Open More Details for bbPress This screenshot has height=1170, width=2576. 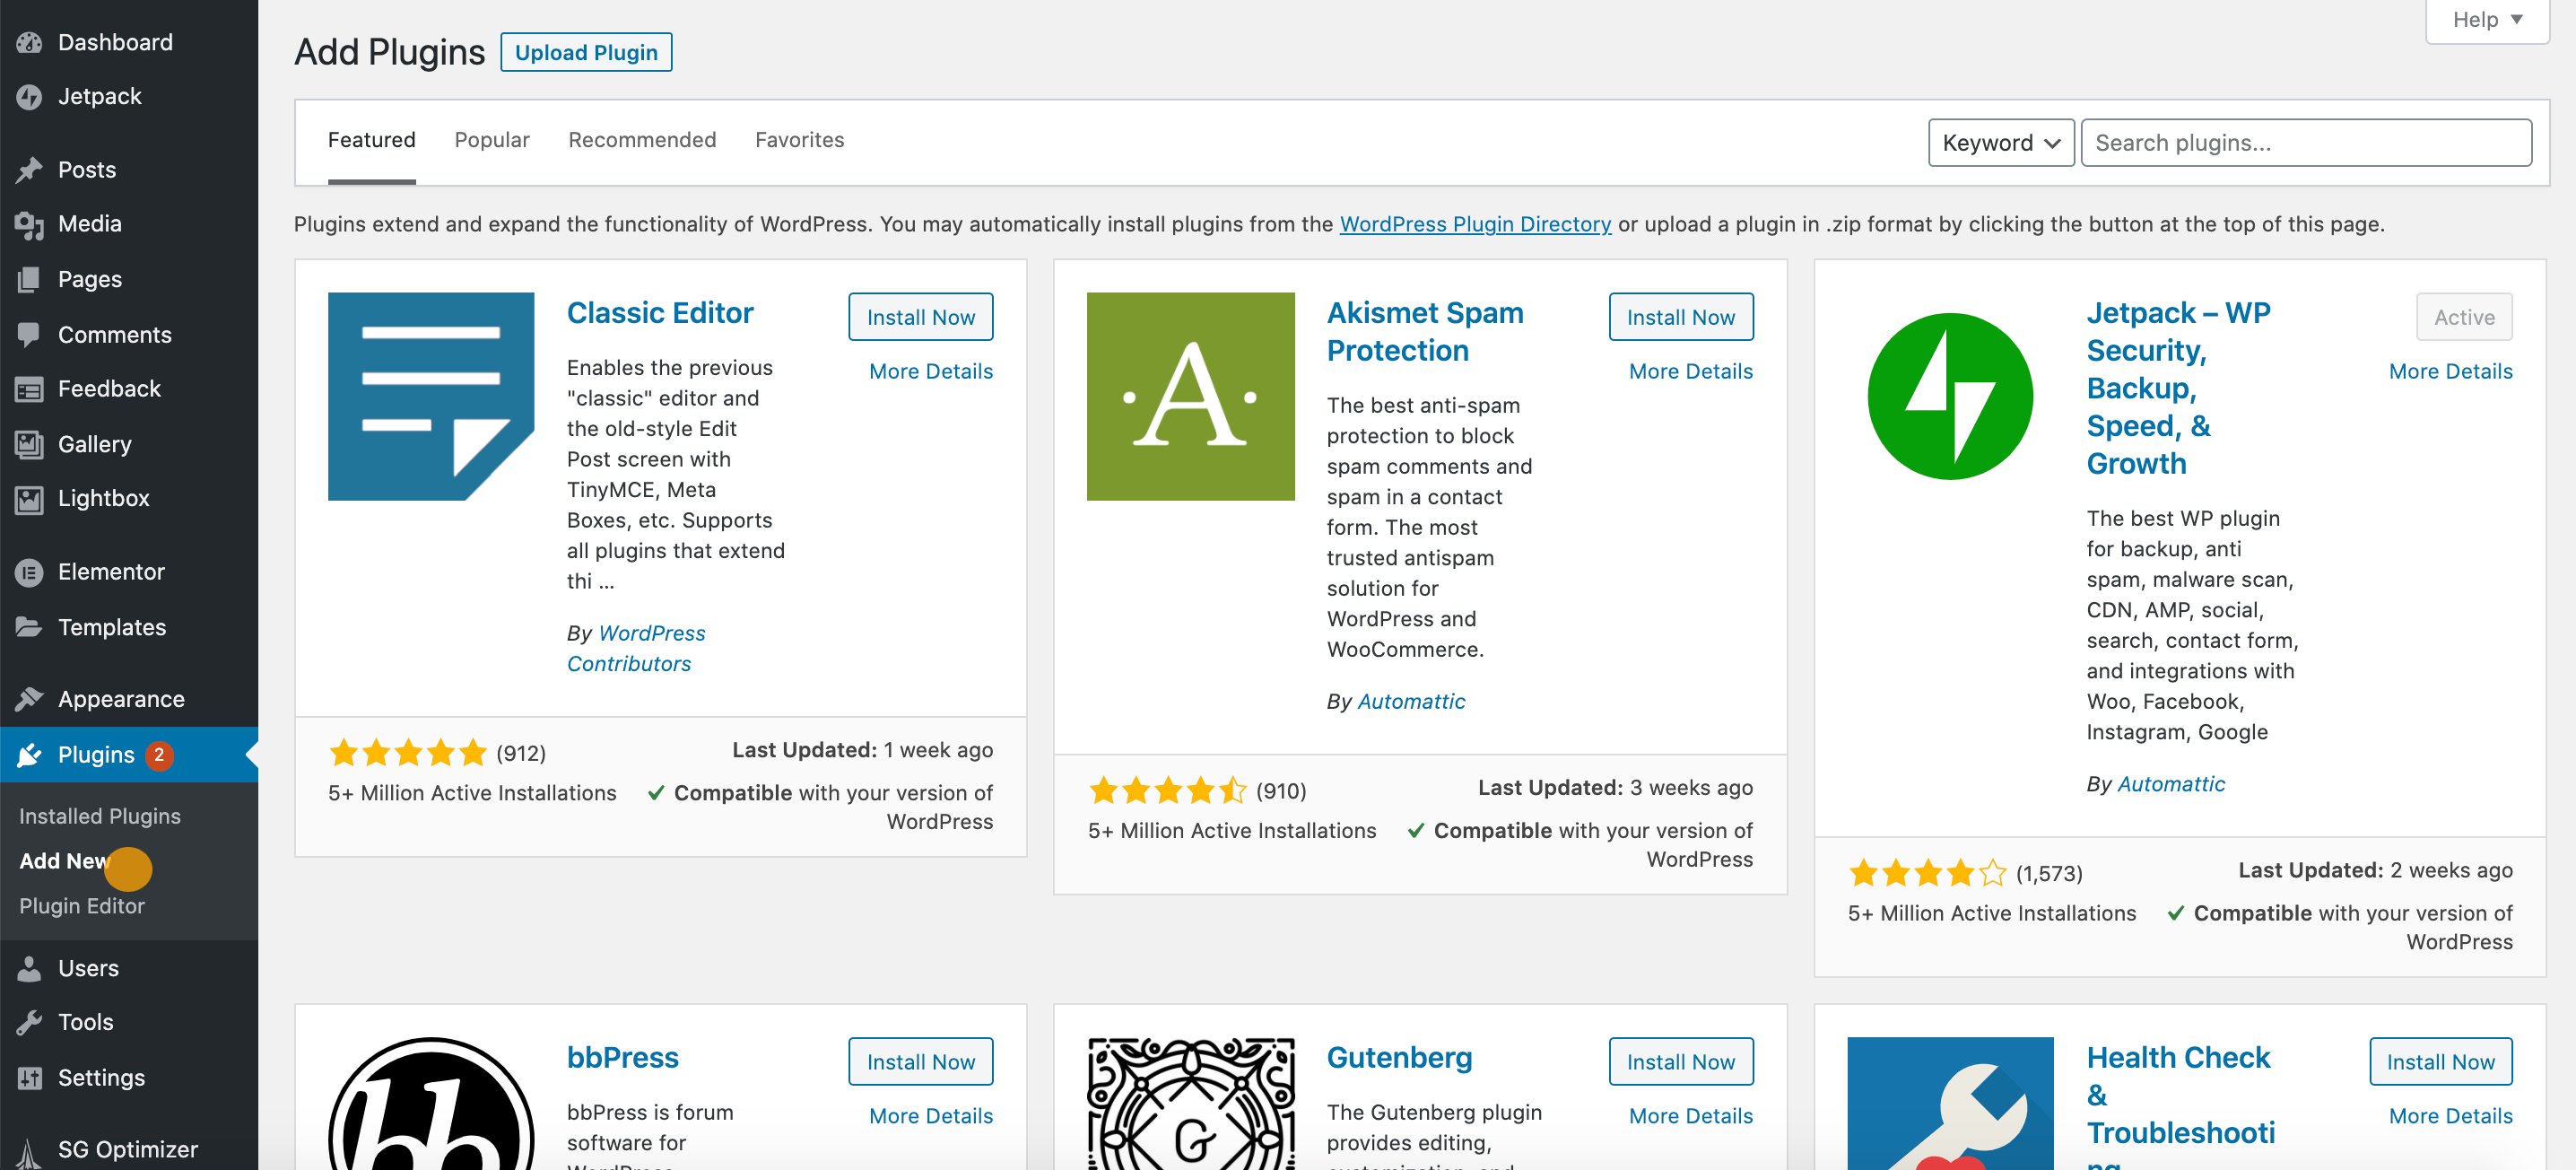[931, 1116]
